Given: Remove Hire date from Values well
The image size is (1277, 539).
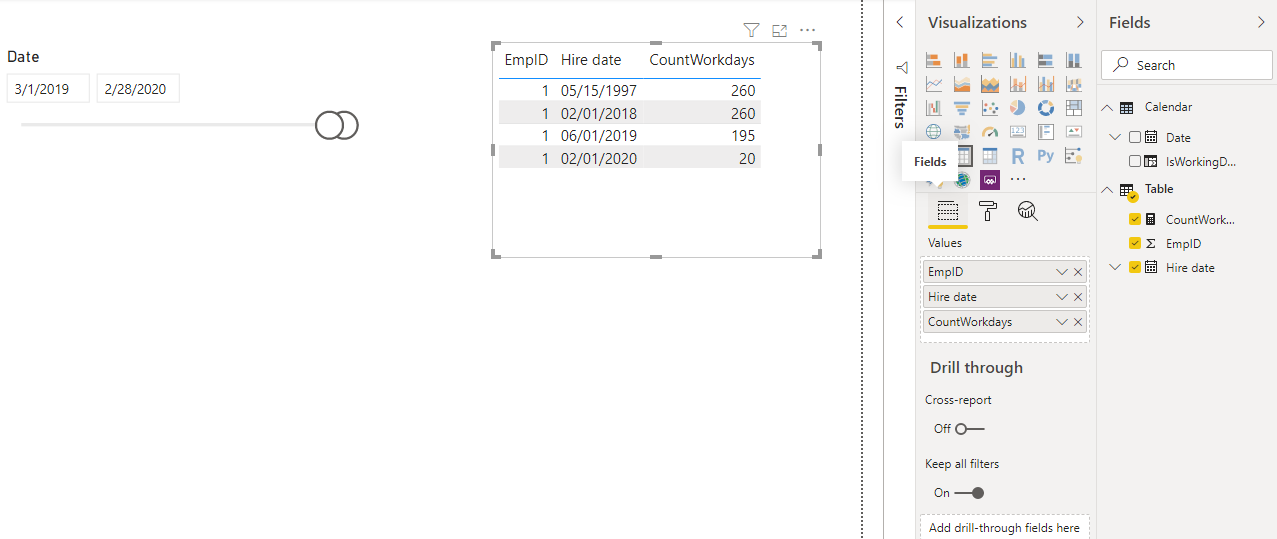Looking at the screenshot, I should click(1078, 297).
